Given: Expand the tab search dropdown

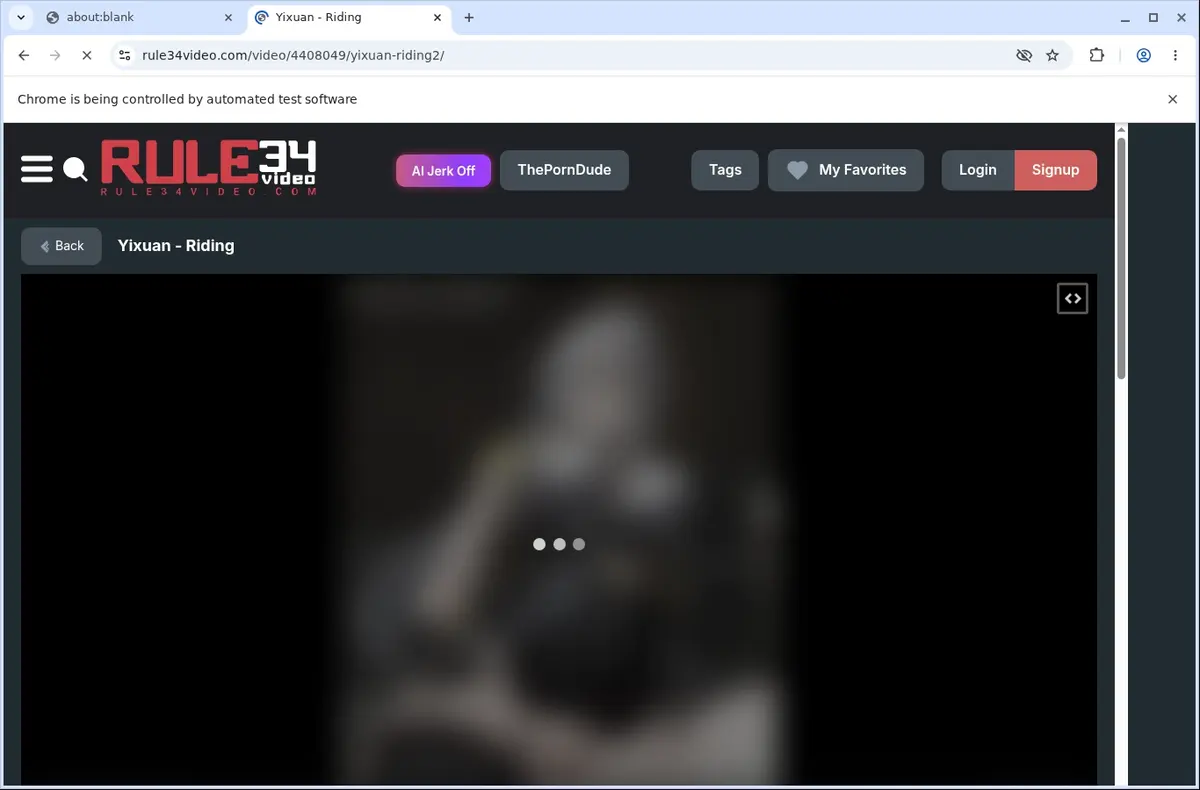Looking at the screenshot, I should point(20,17).
